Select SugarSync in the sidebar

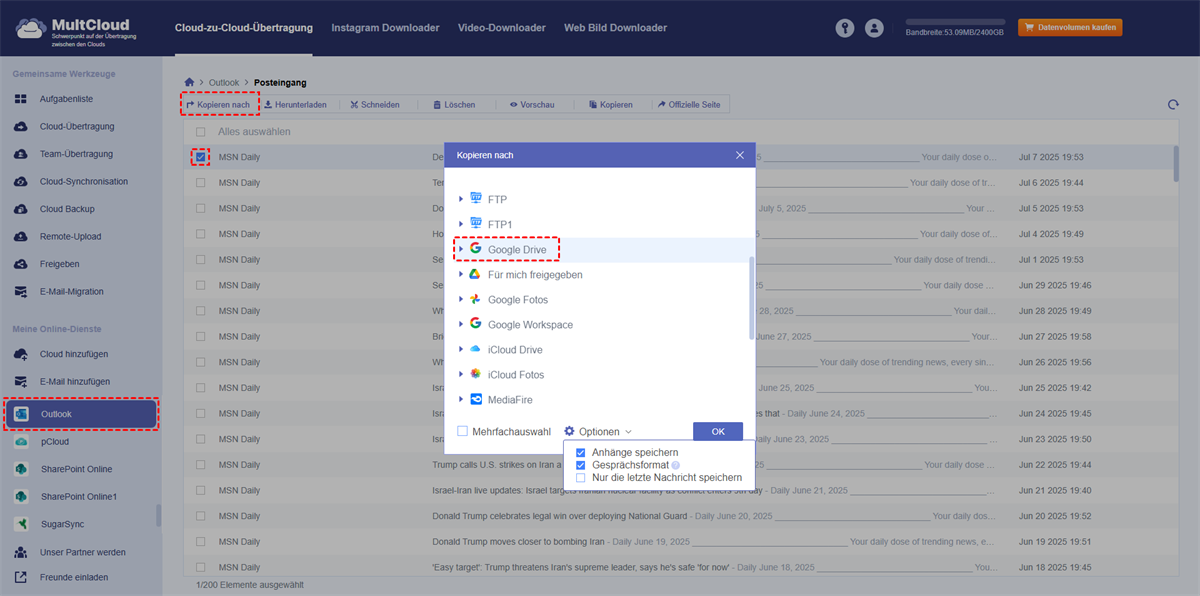pyautogui.click(x=61, y=524)
